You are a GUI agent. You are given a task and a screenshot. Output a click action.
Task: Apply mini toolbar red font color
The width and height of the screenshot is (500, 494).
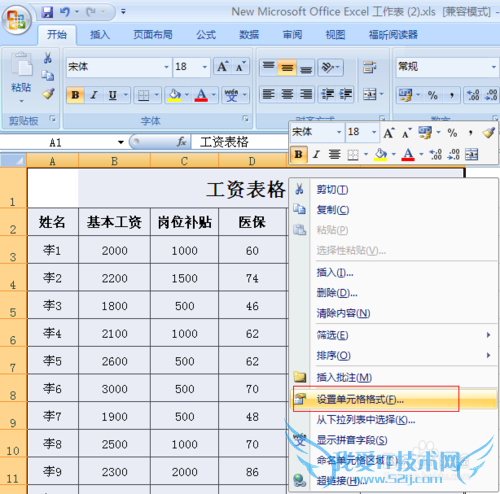pyautogui.click(x=408, y=154)
